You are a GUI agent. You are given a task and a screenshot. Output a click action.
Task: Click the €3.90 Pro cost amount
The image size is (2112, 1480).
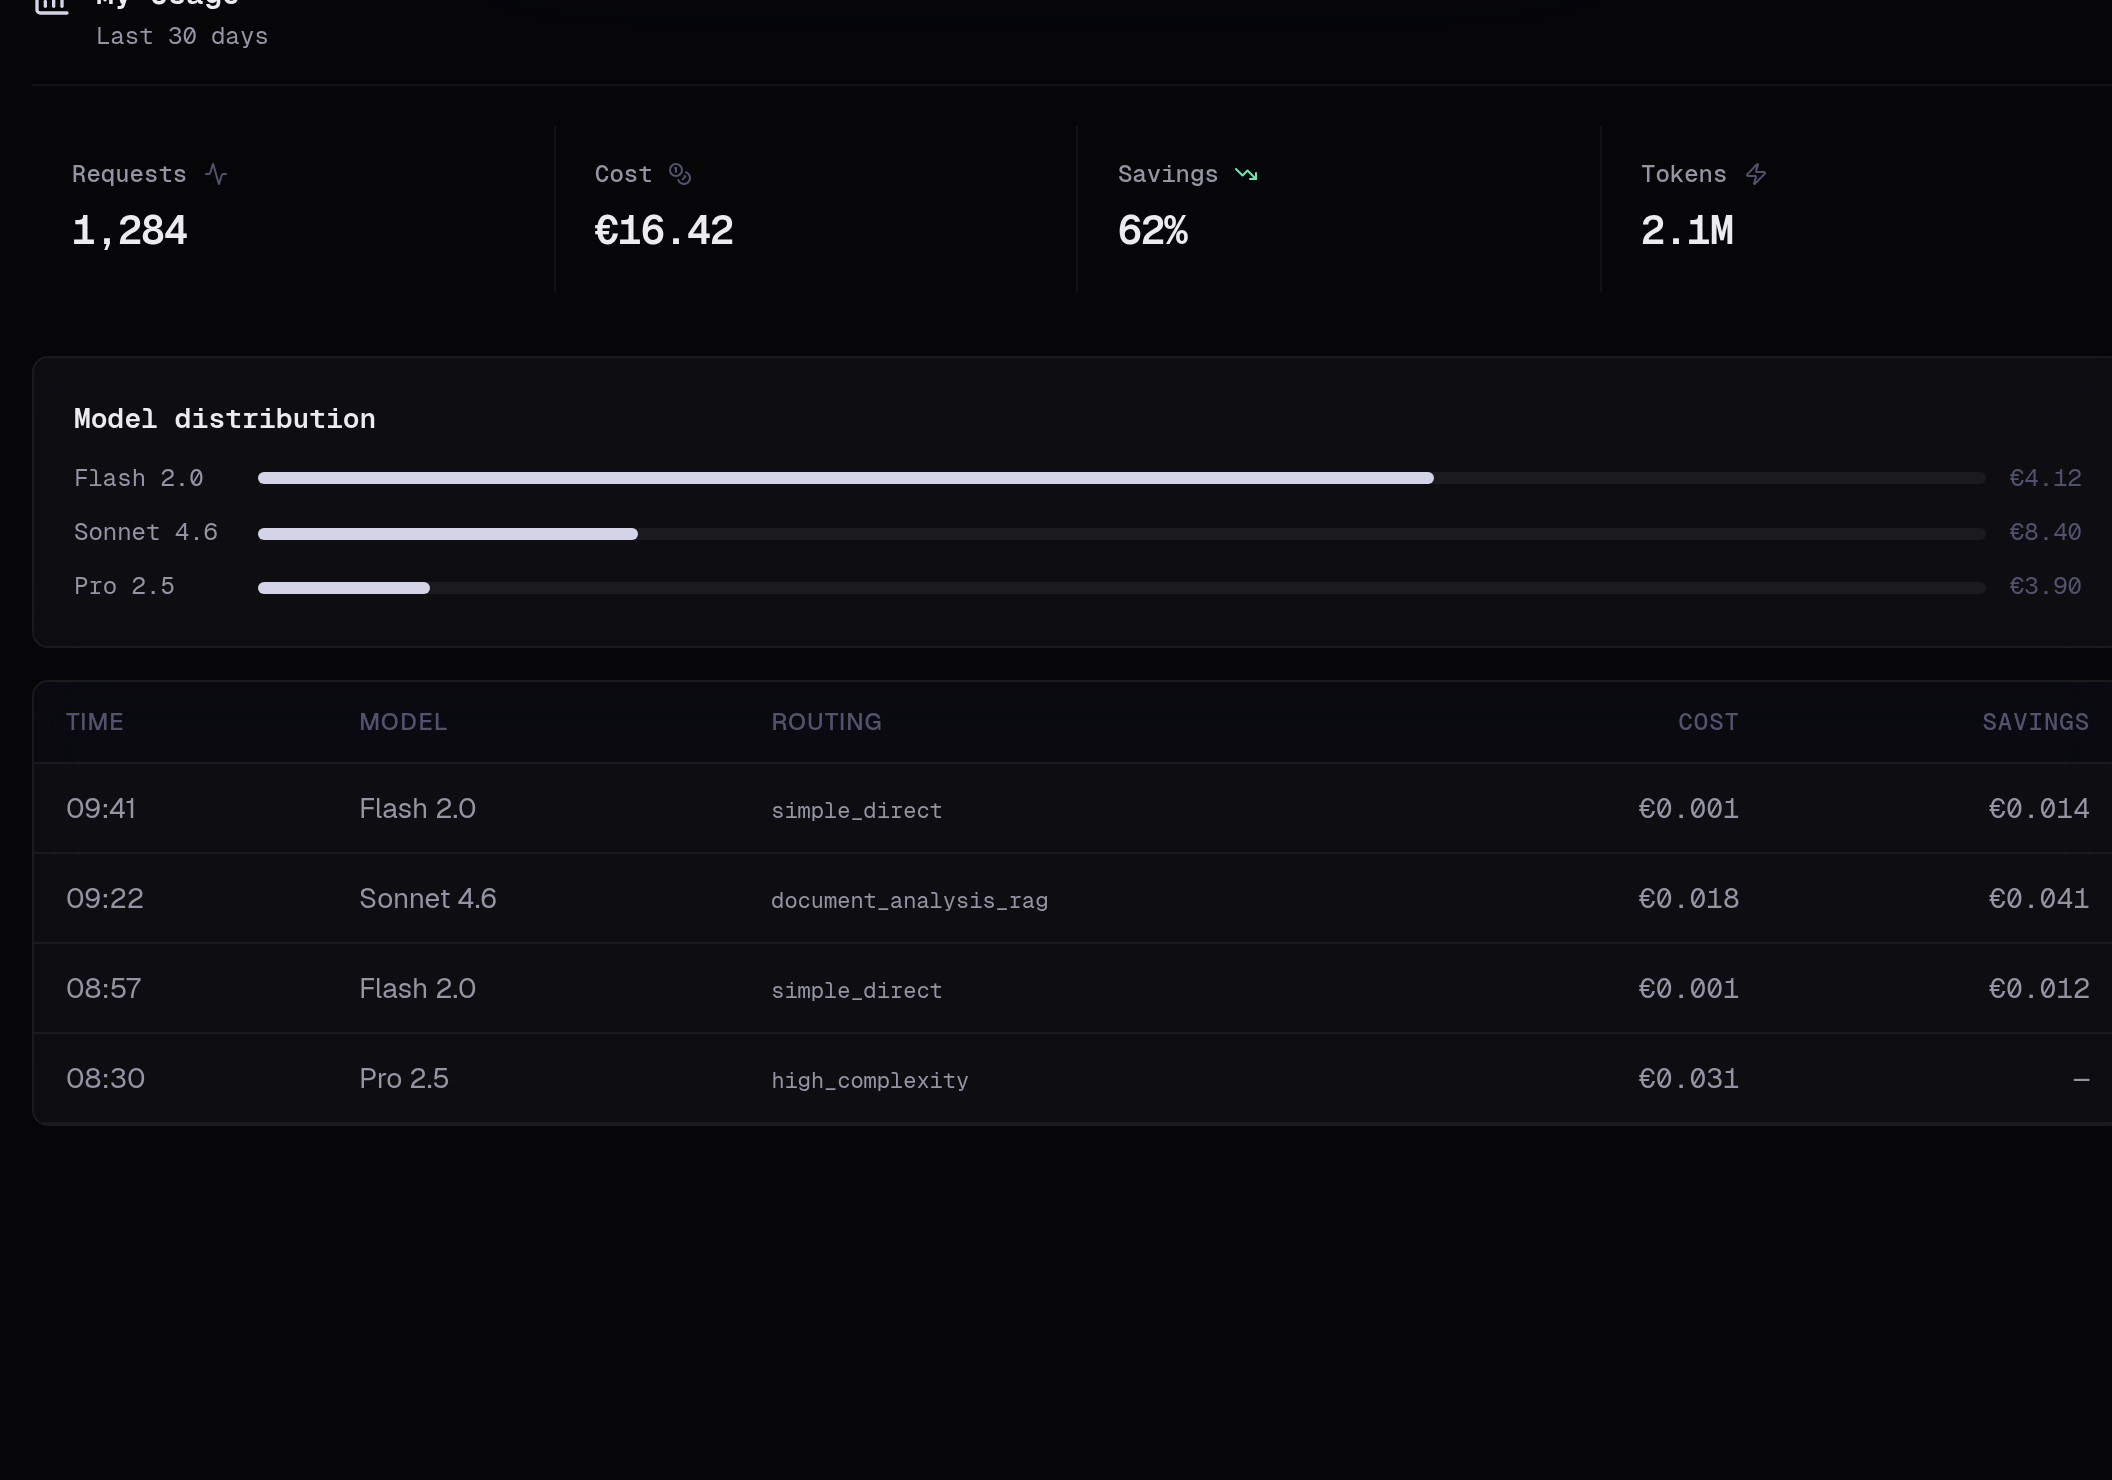pos(2045,586)
